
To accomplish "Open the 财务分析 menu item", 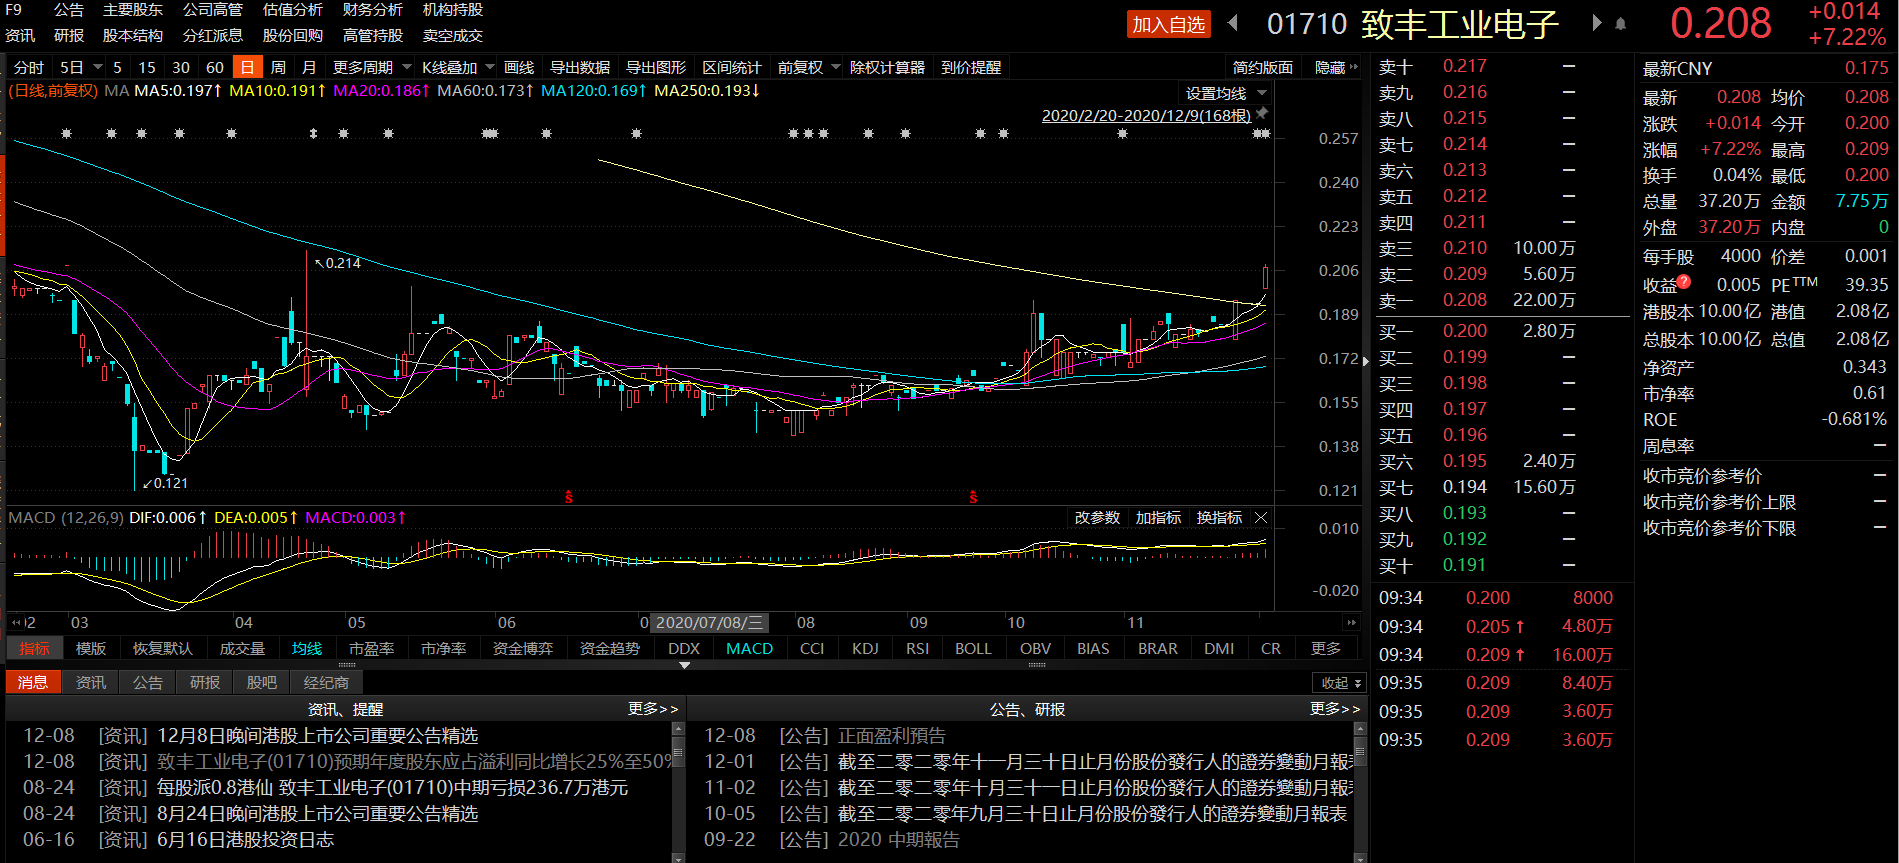I will [372, 10].
